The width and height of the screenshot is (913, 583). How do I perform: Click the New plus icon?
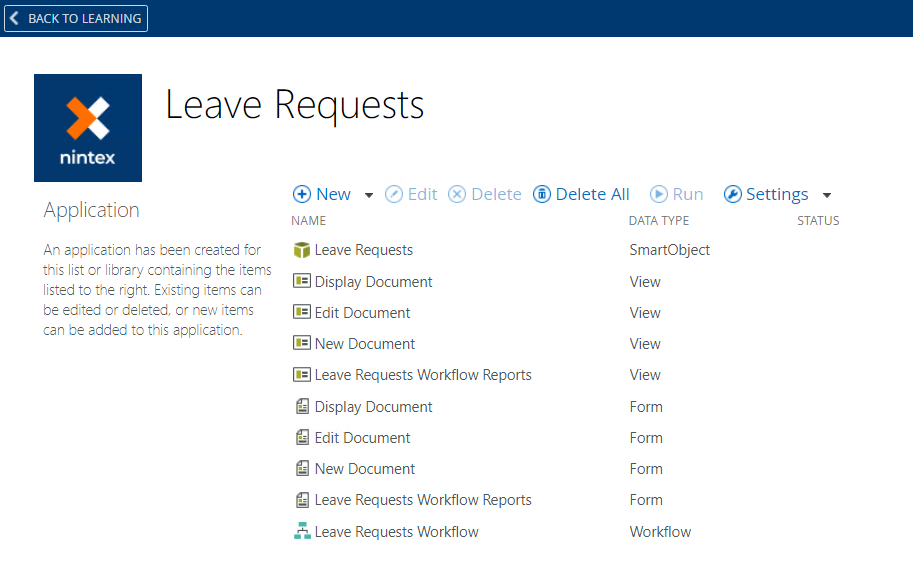tap(302, 194)
